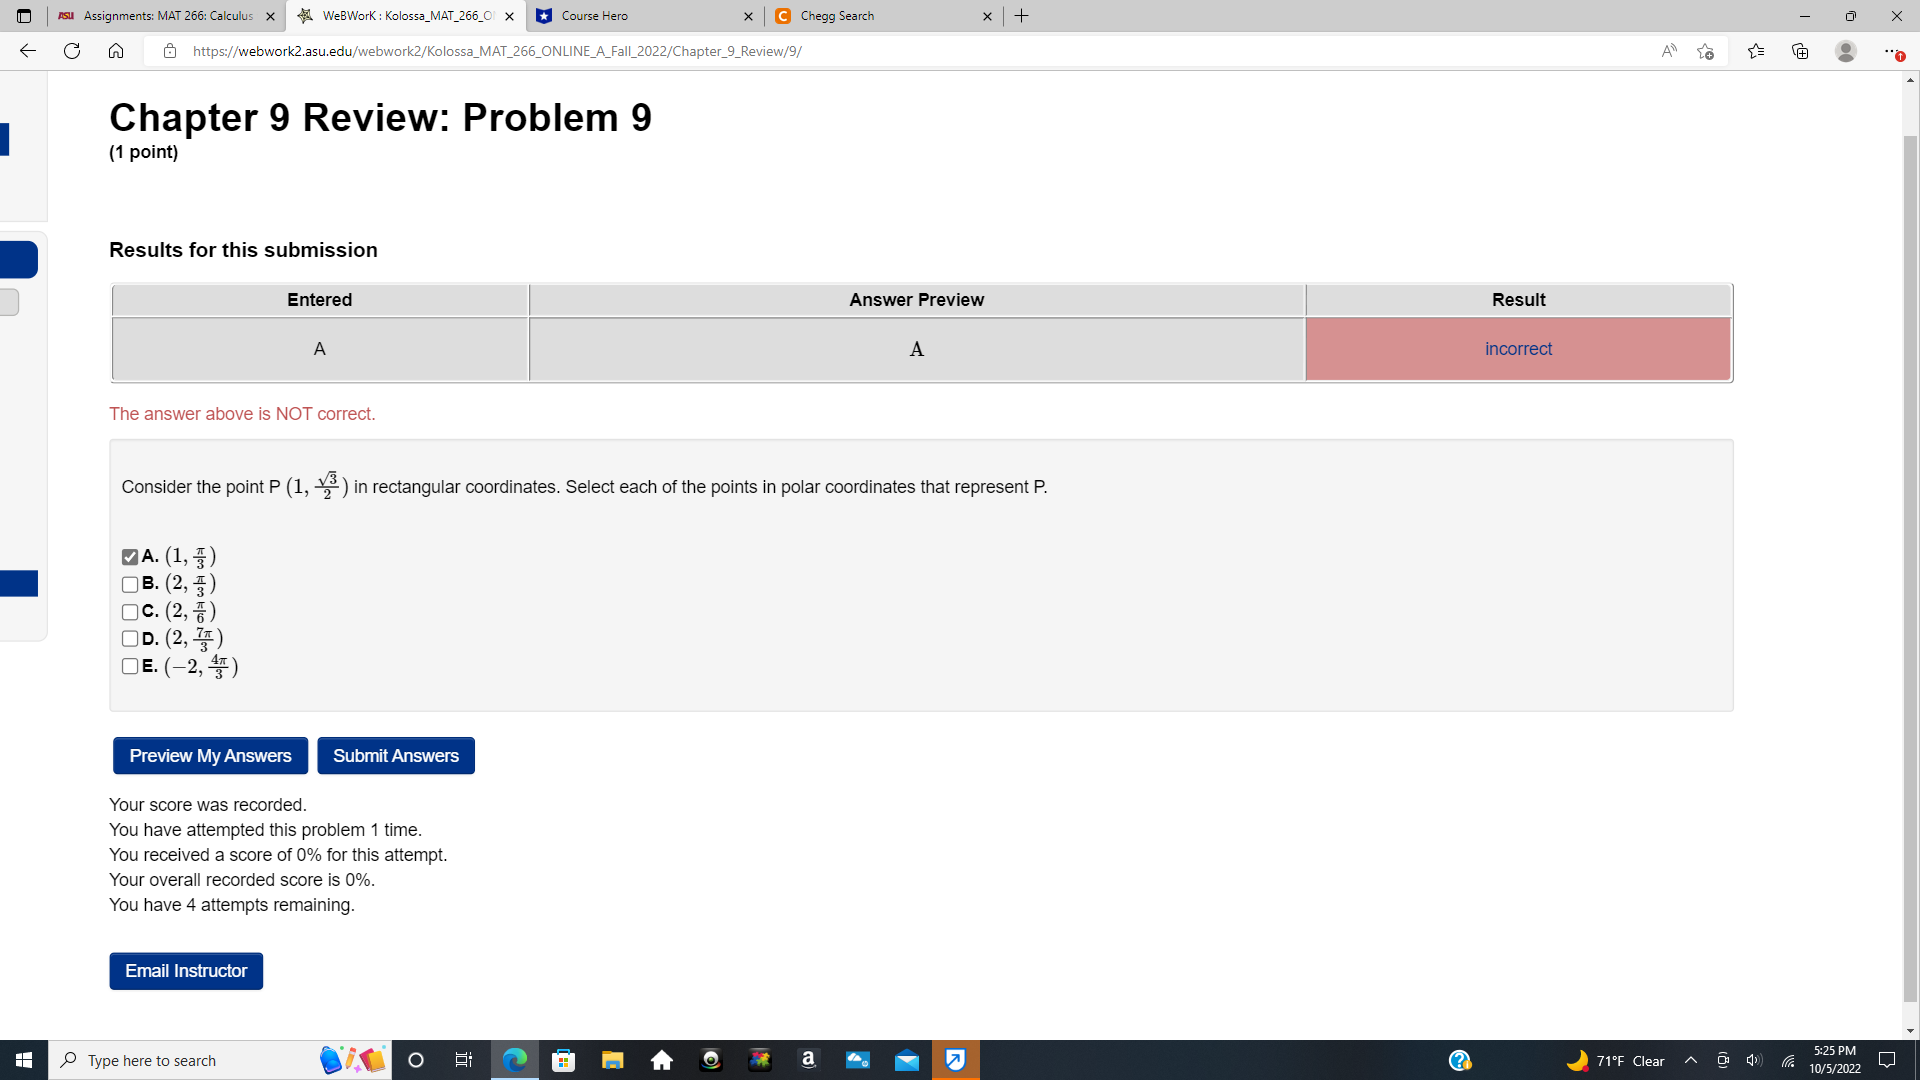Image resolution: width=1920 pixels, height=1080 pixels.
Task: Click the Email Instructor button
Action: point(185,970)
